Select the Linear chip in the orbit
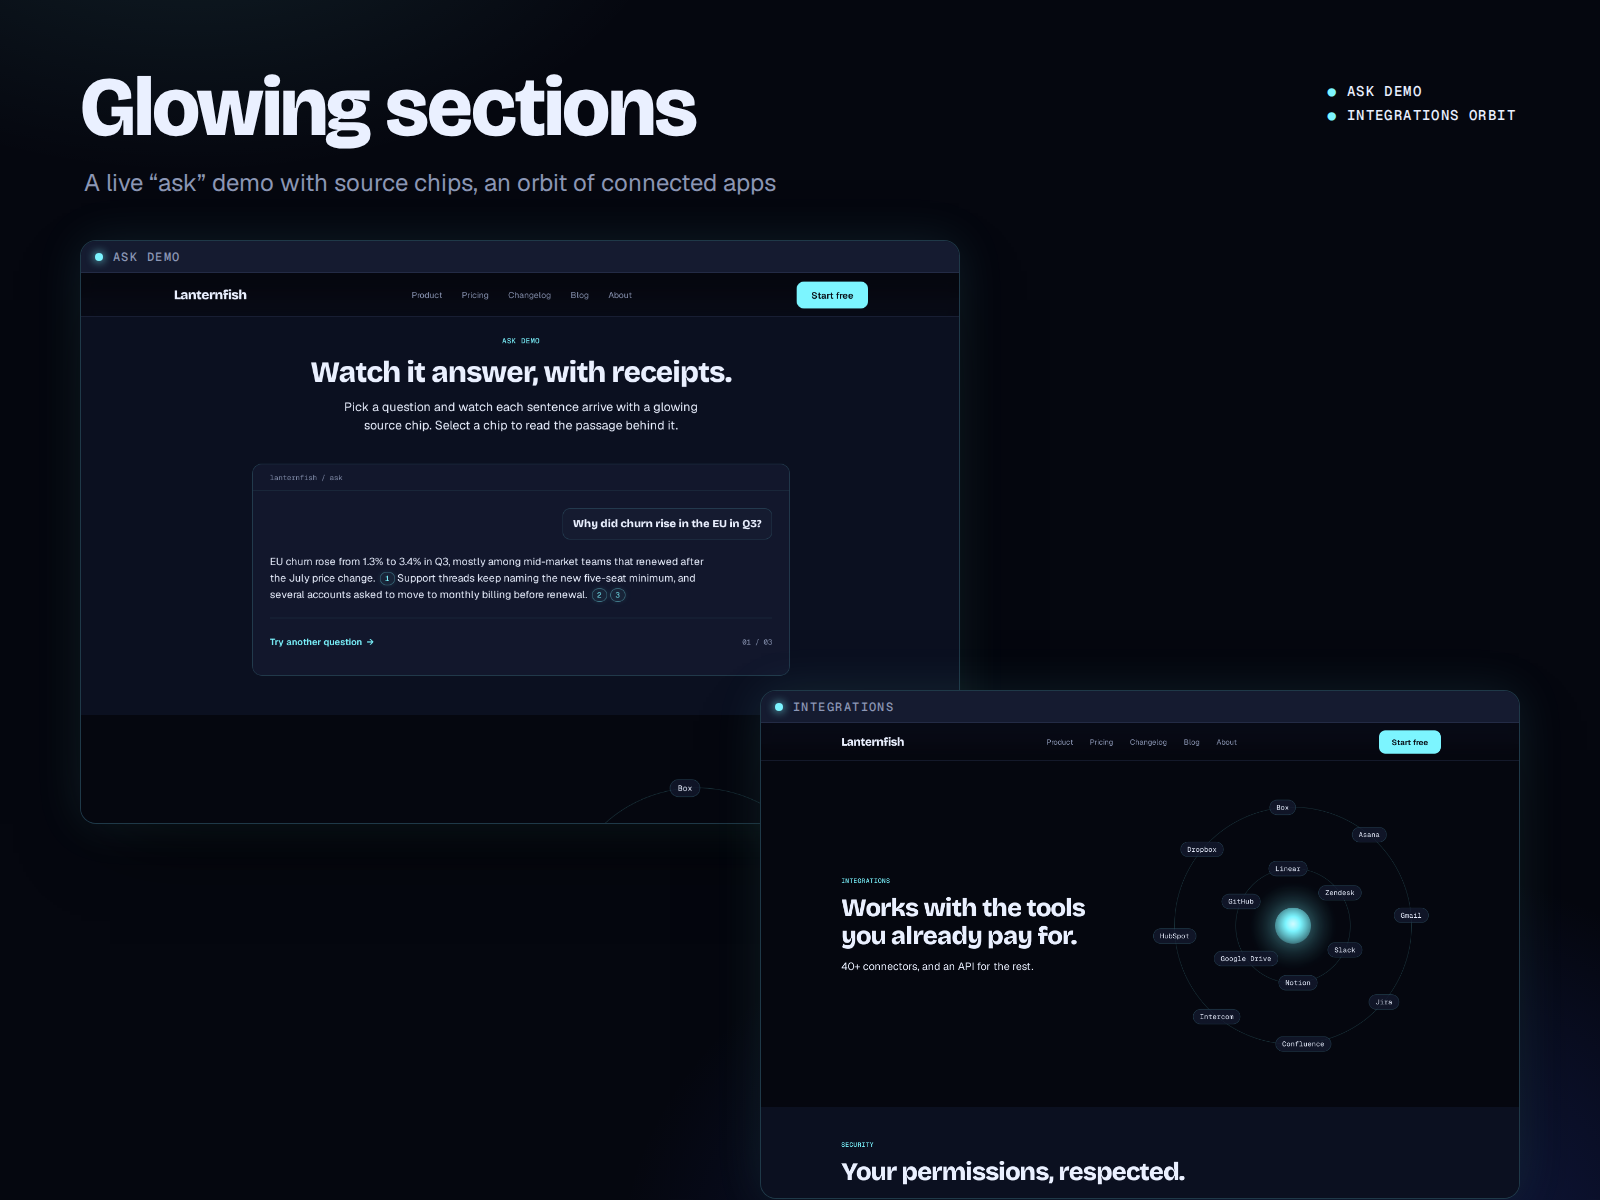The image size is (1600, 1200). pyautogui.click(x=1288, y=868)
